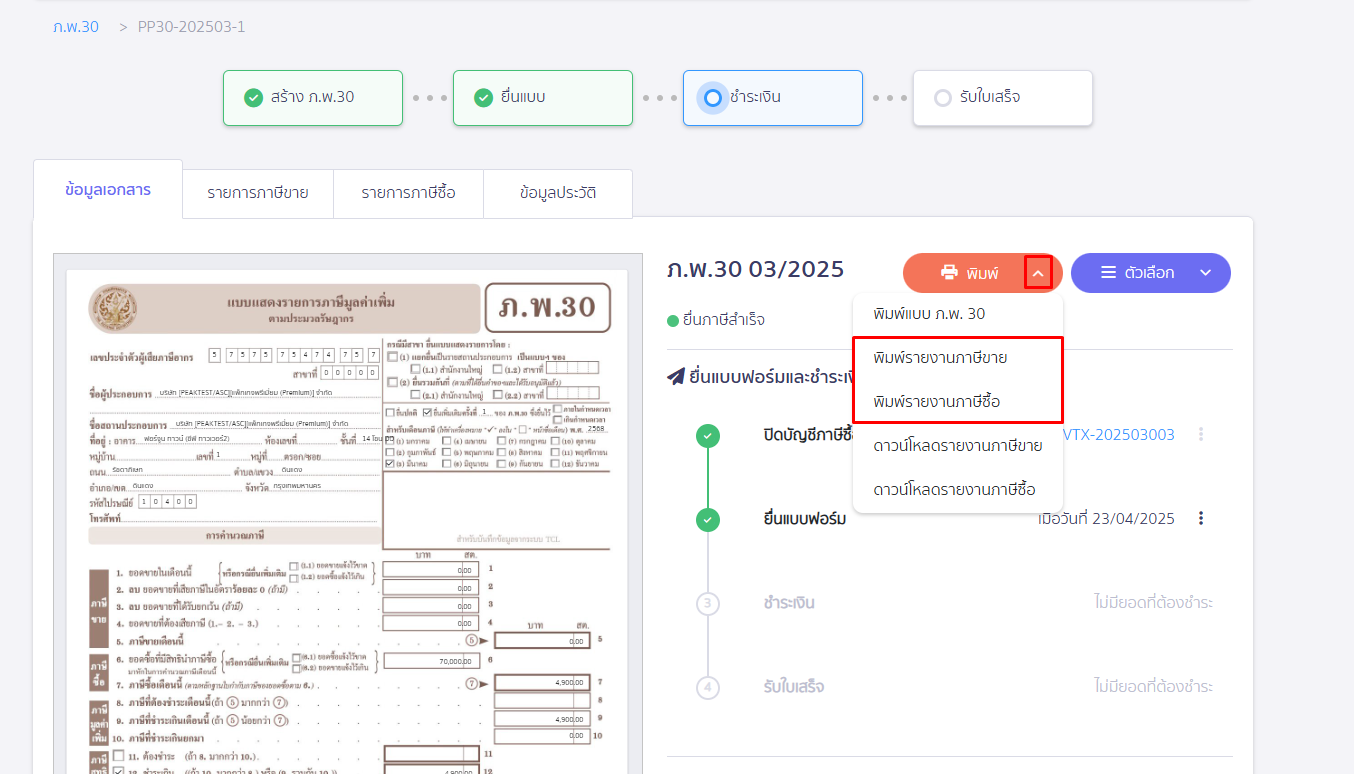
Task: Open the ข้อมูลประวัติ tab
Action: 558,193
